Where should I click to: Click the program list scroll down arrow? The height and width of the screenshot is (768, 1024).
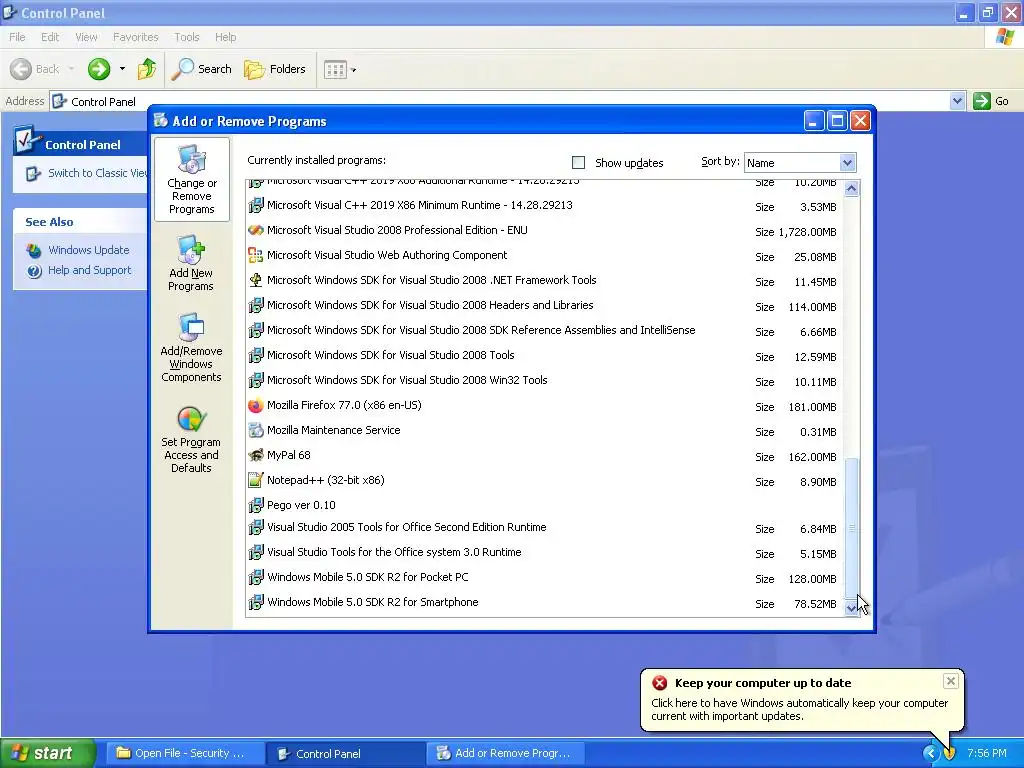tap(852, 608)
